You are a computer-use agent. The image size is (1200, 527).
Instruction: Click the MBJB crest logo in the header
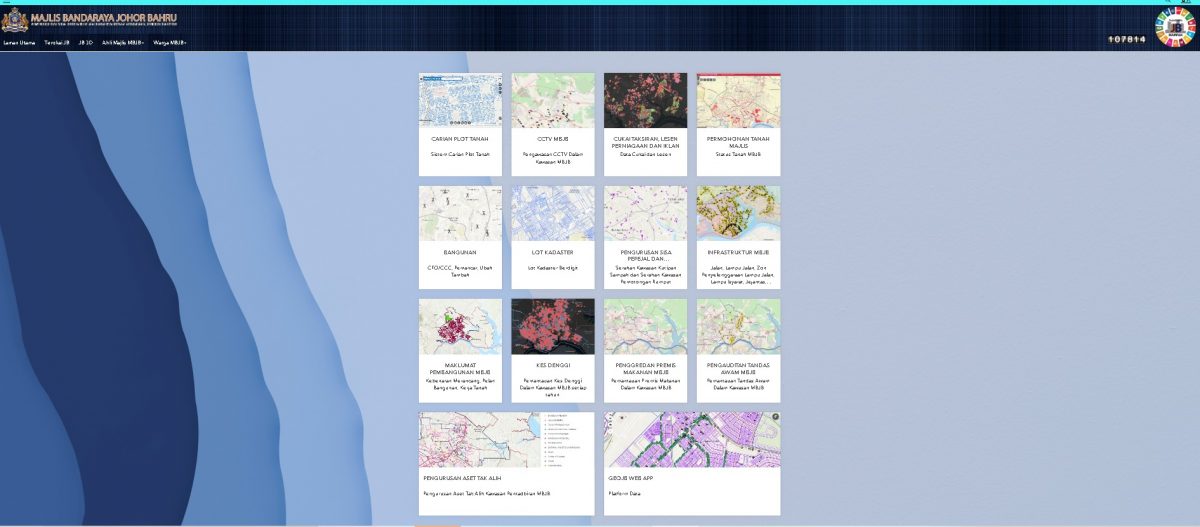[x=14, y=20]
